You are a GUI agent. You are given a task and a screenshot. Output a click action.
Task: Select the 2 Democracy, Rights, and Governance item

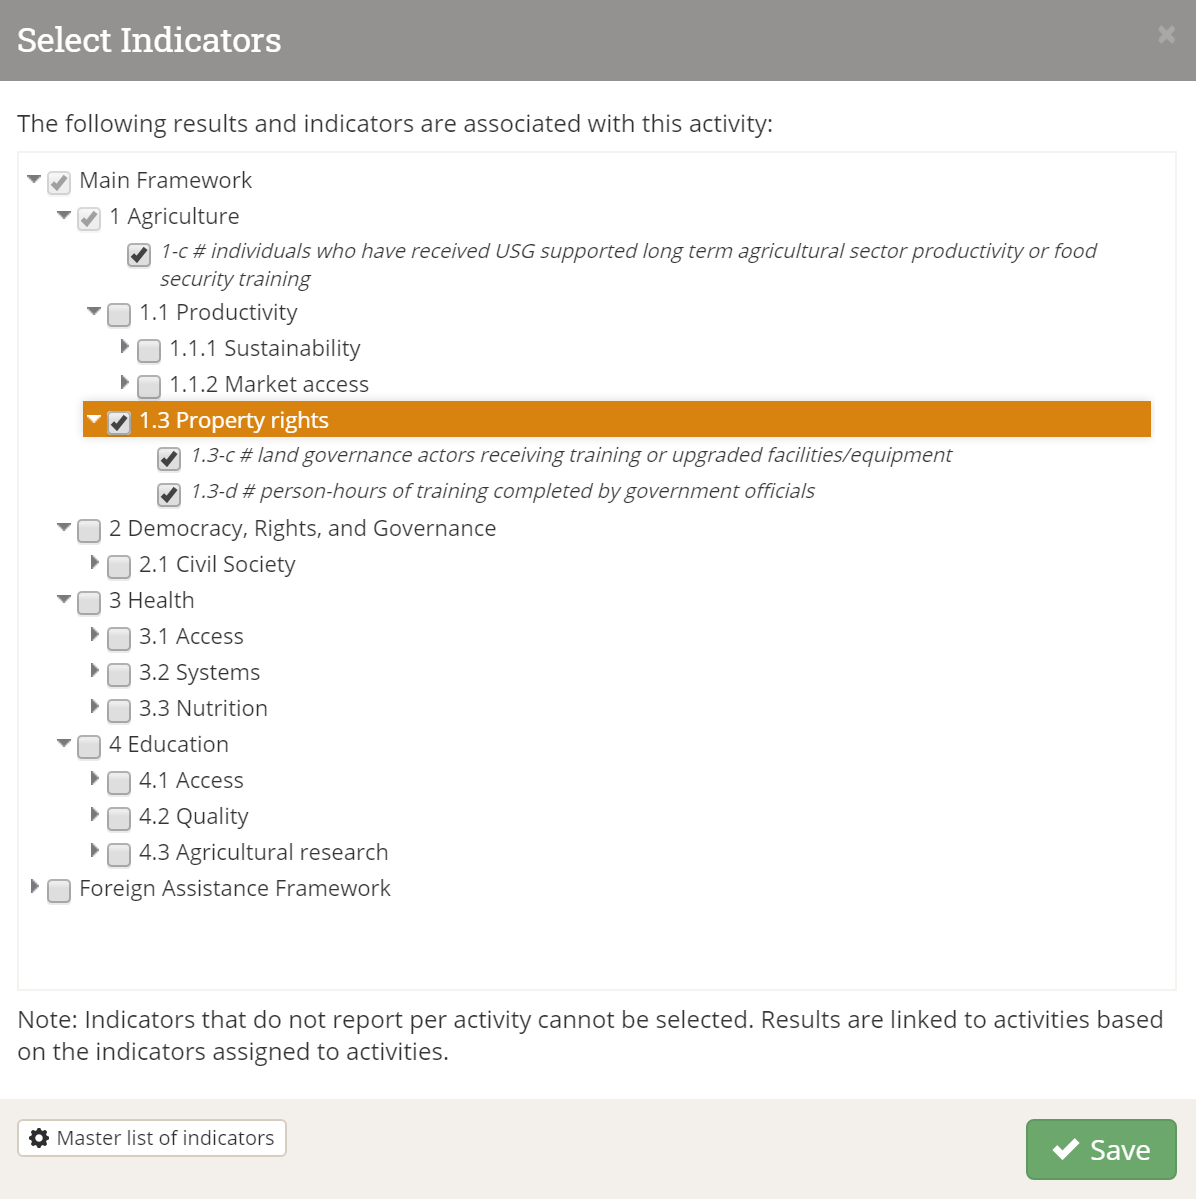[x=302, y=529]
